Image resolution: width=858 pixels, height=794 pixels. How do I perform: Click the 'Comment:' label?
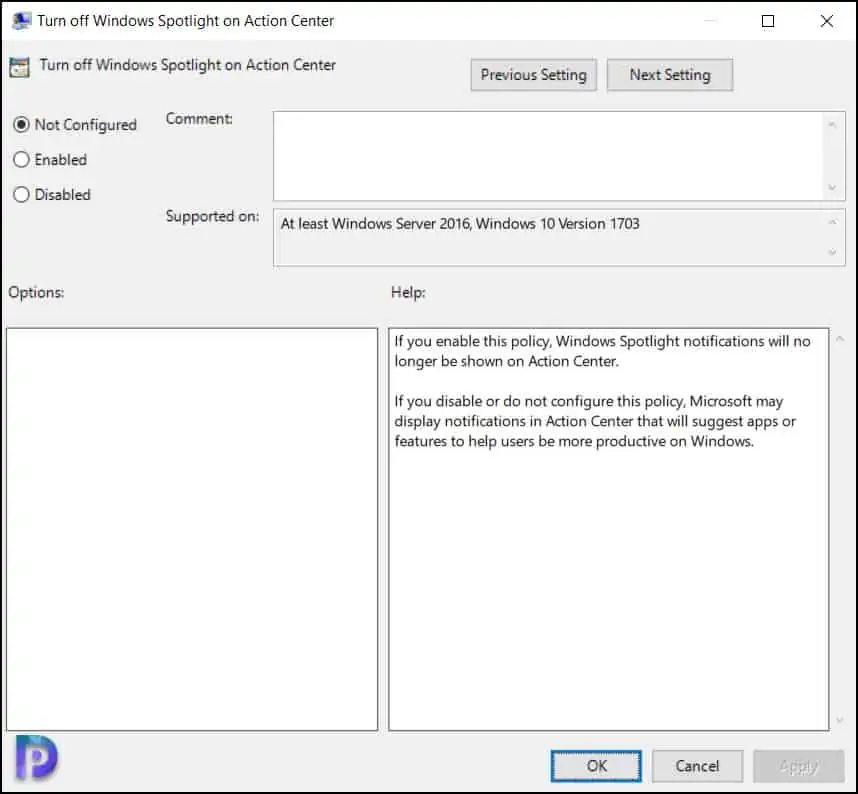199,119
